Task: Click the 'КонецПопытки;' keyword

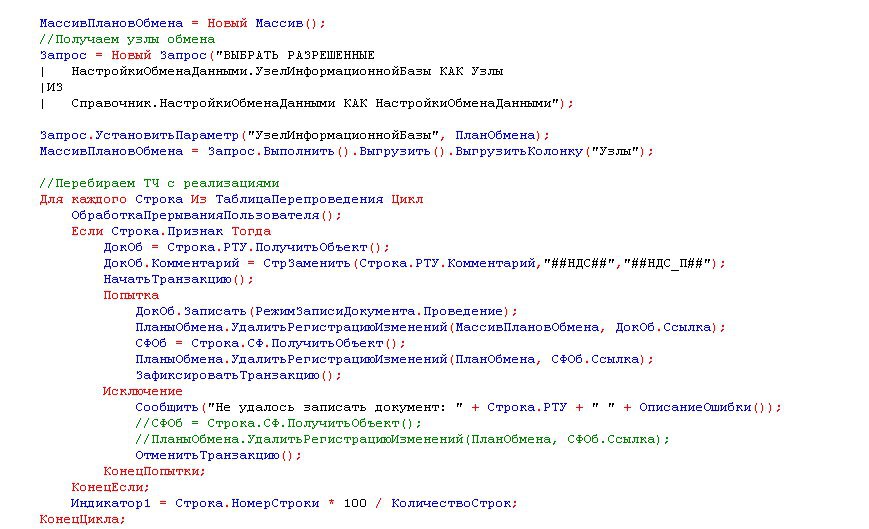Action: pos(154,471)
